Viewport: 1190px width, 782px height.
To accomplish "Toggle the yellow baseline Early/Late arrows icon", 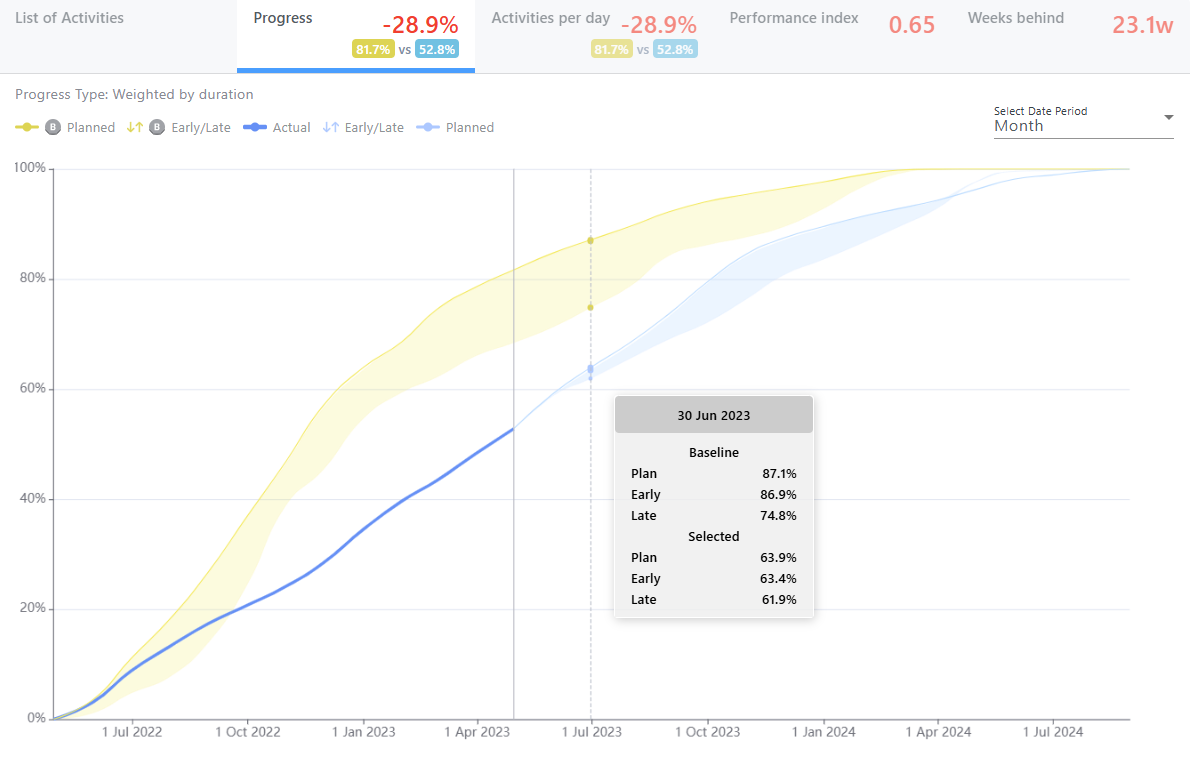I will click(133, 127).
